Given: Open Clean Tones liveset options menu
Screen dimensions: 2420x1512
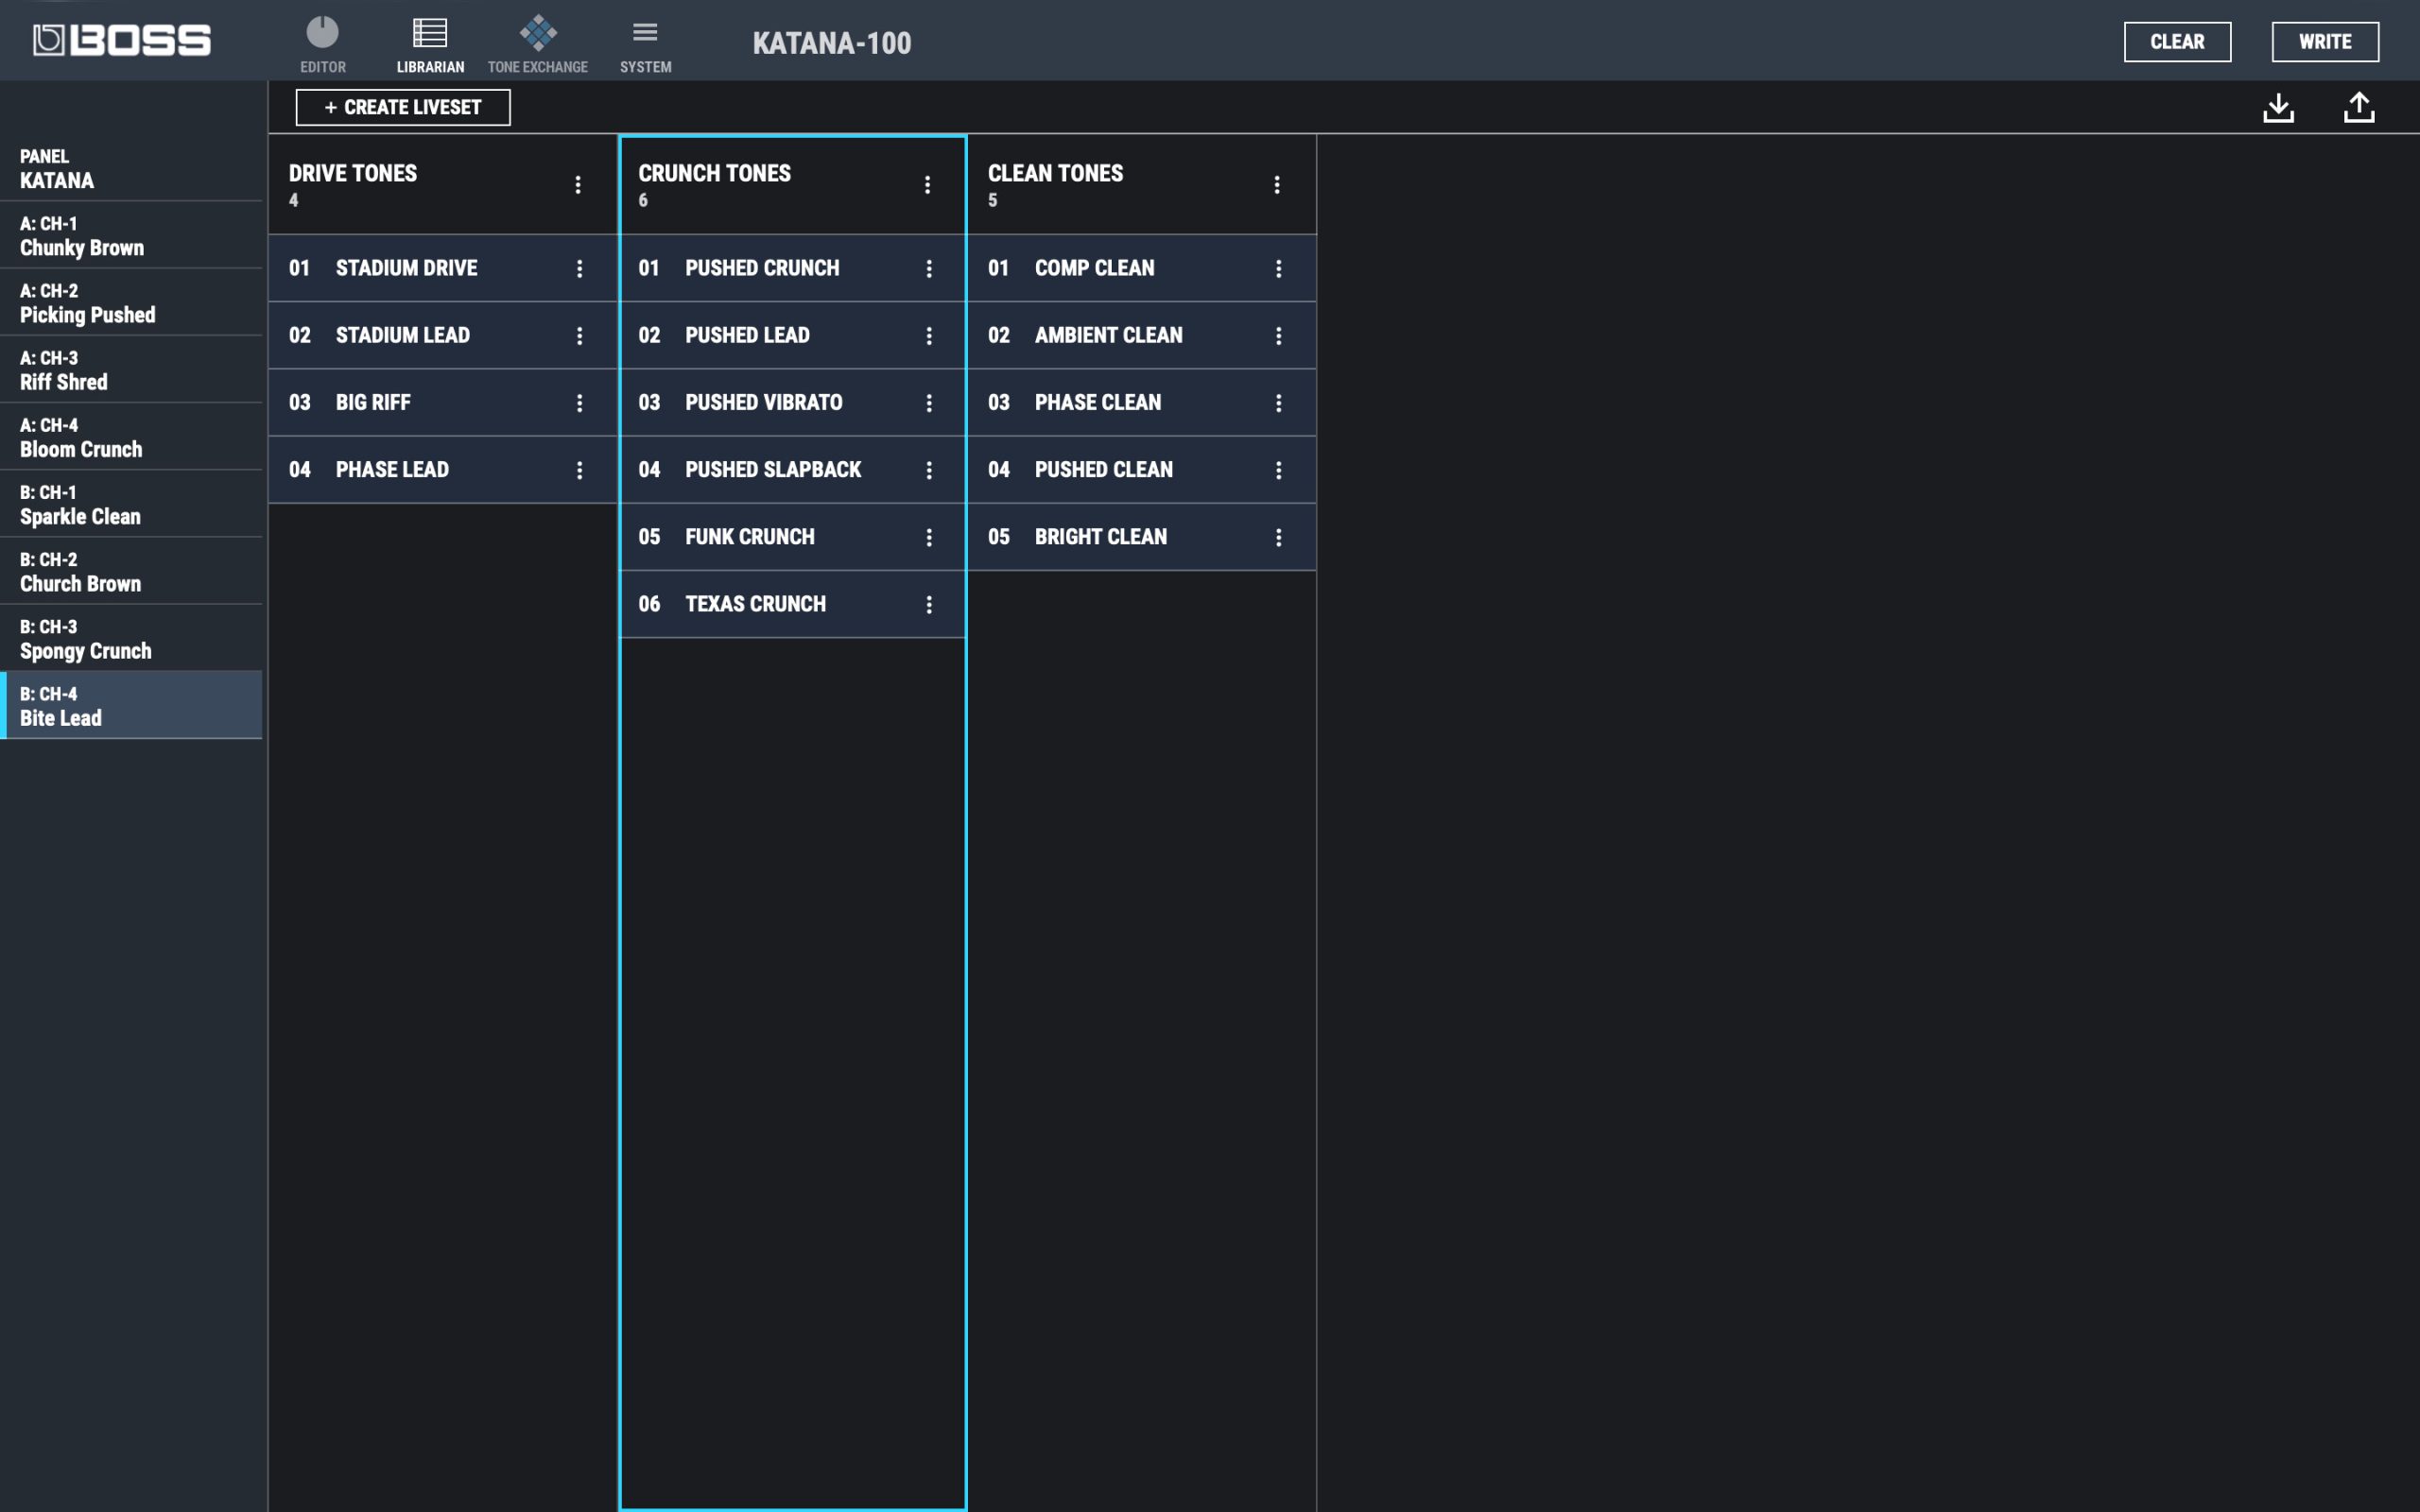Looking at the screenshot, I should pyautogui.click(x=1277, y=185).
